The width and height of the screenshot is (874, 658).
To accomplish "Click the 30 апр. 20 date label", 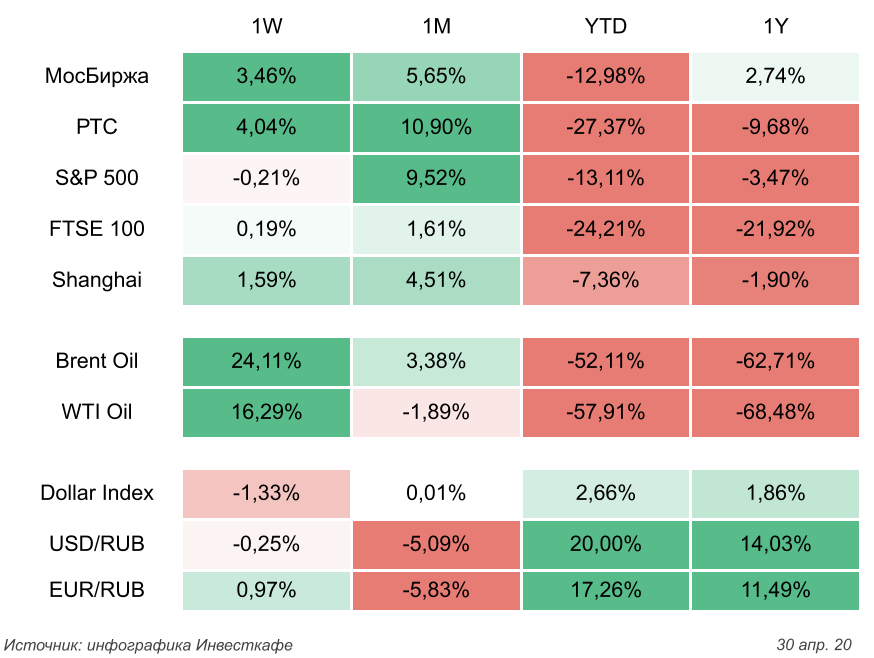I will click(x=813, y=644).
